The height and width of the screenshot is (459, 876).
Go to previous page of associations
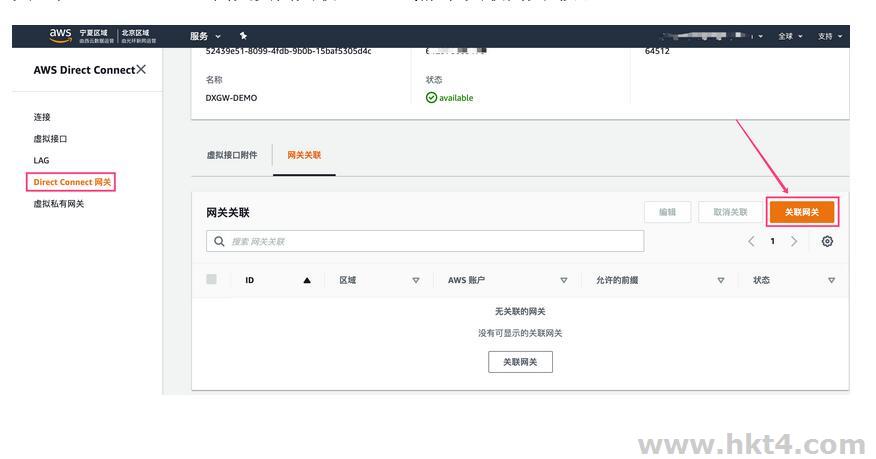(x=751, y=241)
